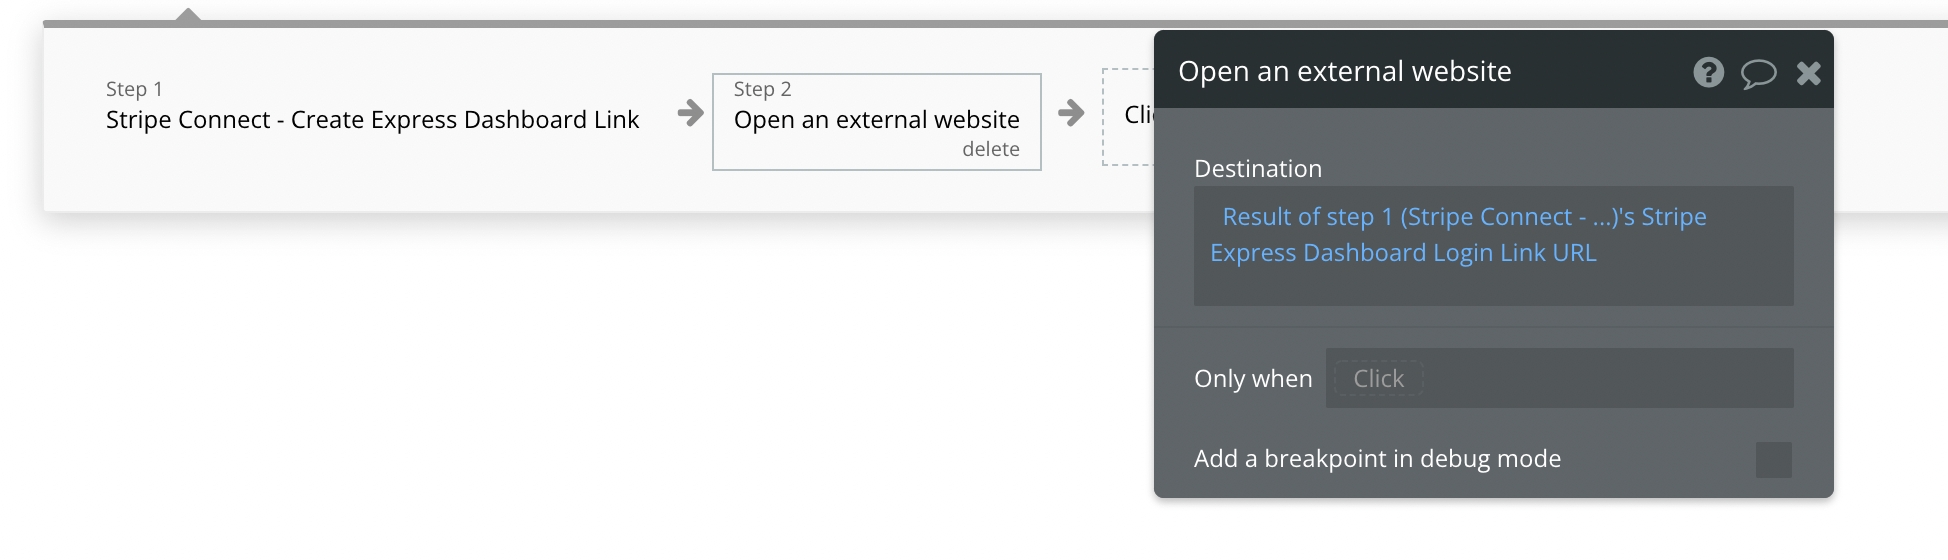The height and width of the screenshot is (560, 1948).
Task: Select the Stripe Connect Create Express Dashboard Link step
Action: 372,120
